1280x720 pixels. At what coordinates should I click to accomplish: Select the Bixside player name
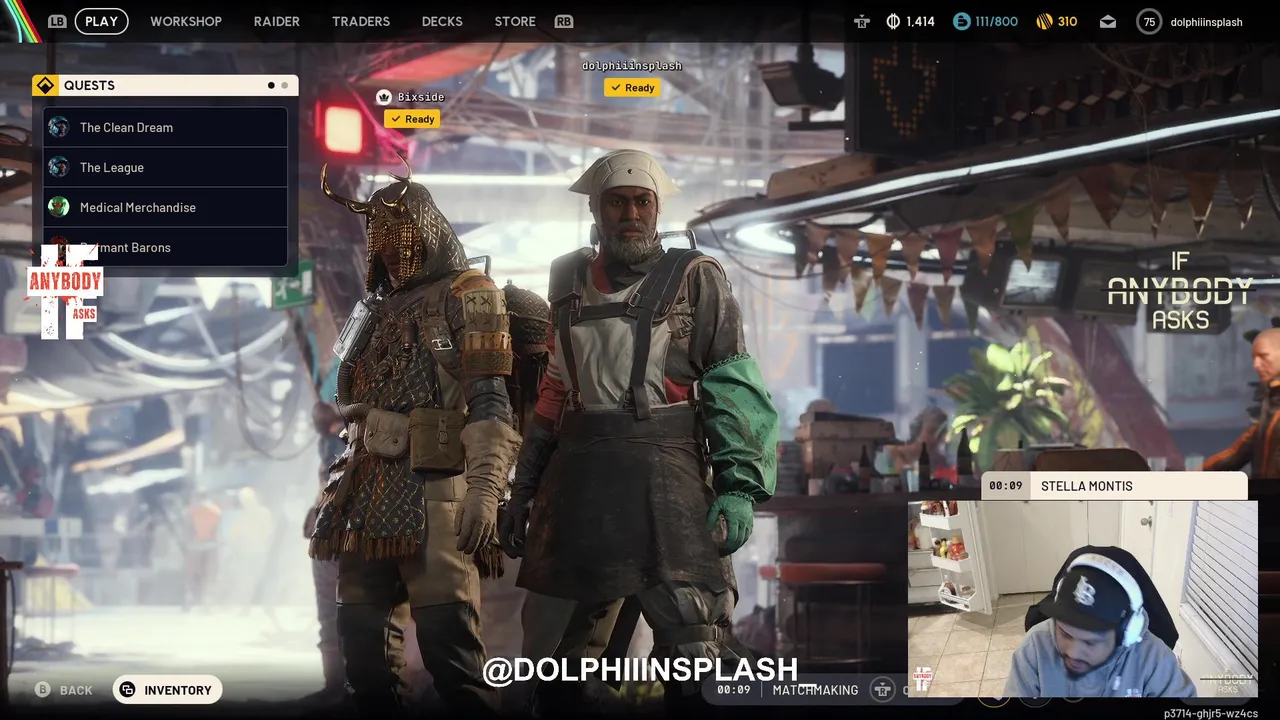click(420, 97)
